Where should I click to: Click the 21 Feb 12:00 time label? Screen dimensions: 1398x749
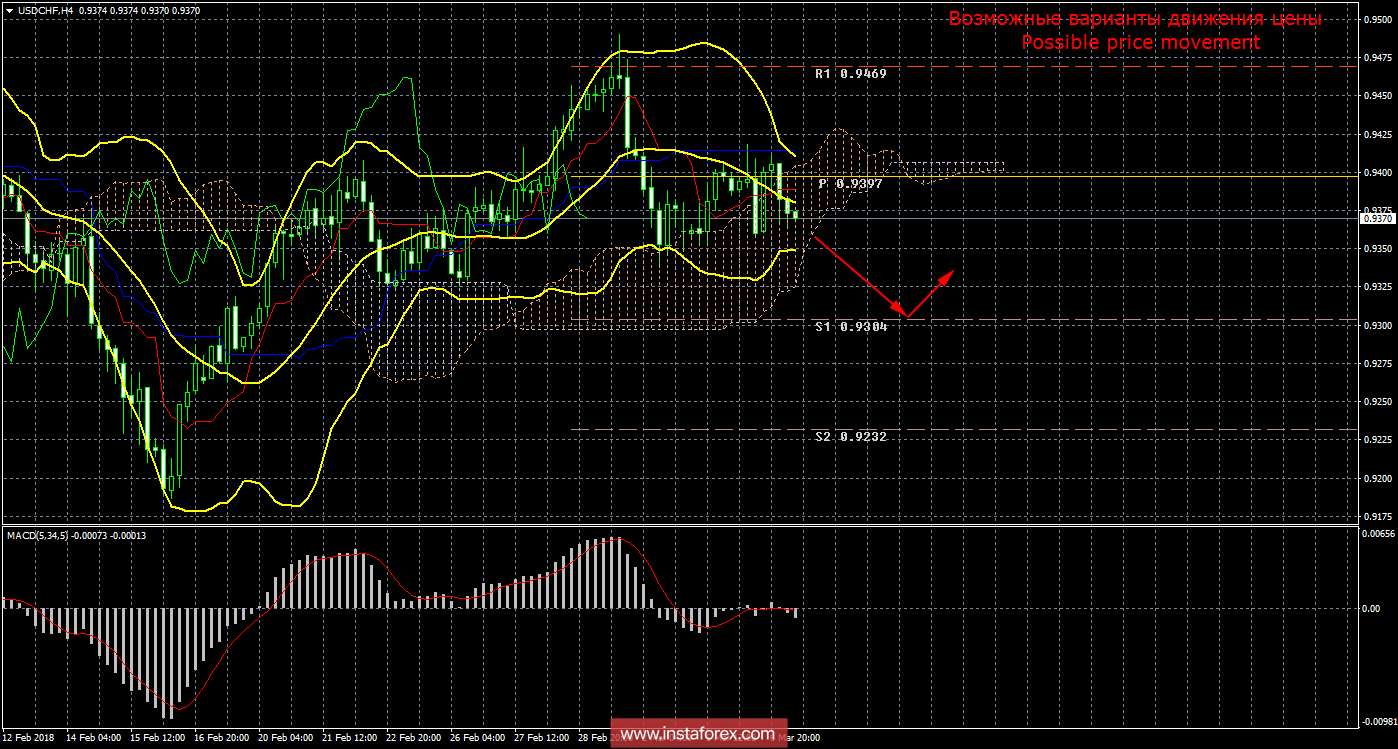pyautogui.click(x=351, y=738)
